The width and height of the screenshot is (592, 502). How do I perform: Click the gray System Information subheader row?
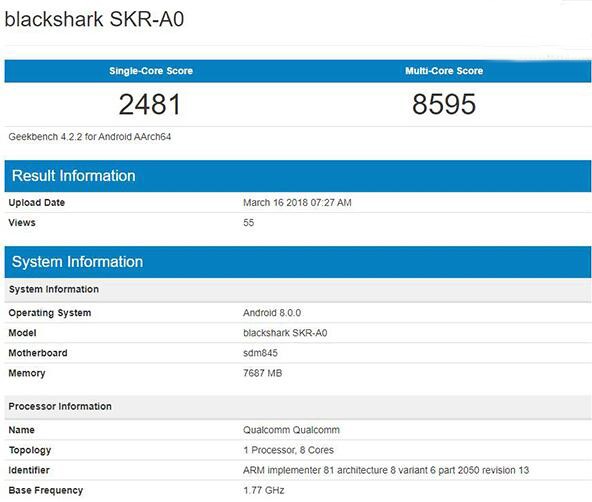pos(298,289)
